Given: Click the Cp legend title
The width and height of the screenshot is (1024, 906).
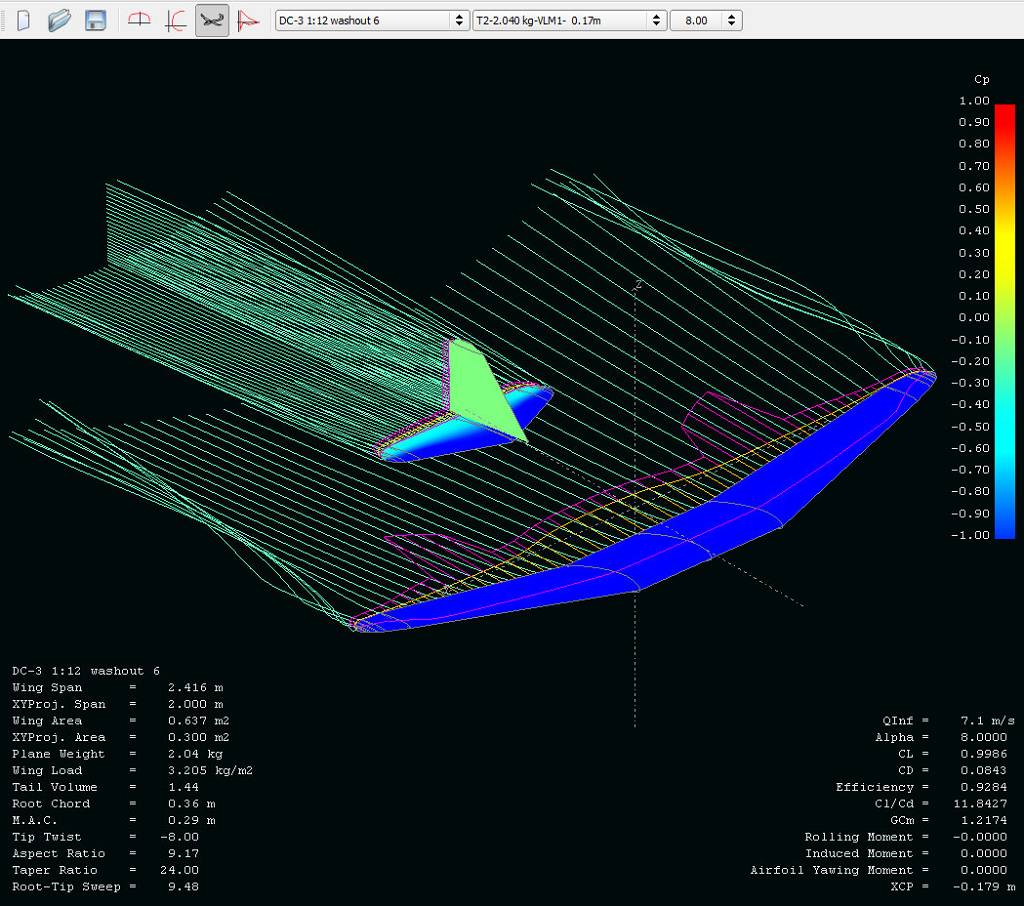Looking at the screenshot, I should click(x=980, y=79).
